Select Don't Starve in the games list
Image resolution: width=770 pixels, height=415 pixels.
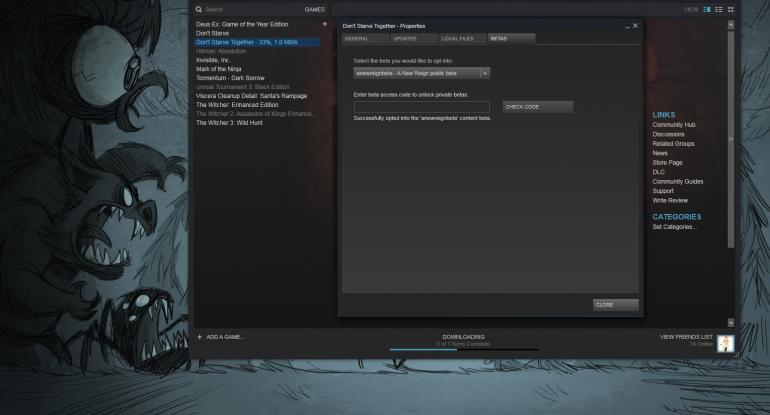pos(213,33)
